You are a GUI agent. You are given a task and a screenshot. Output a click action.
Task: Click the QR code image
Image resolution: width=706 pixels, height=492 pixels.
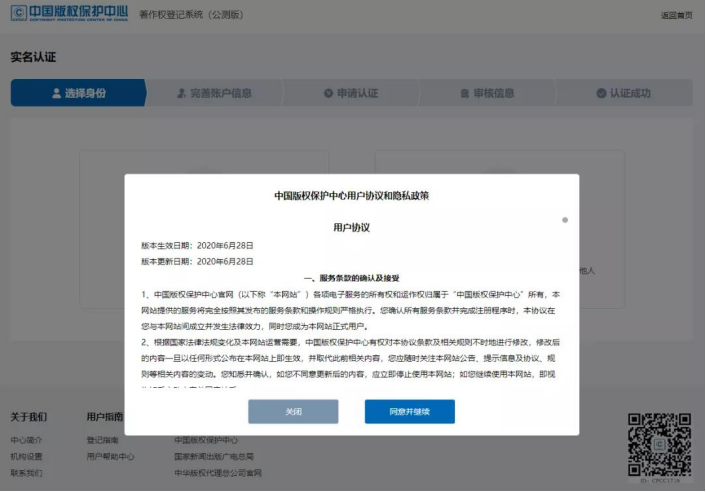(660, 445)
